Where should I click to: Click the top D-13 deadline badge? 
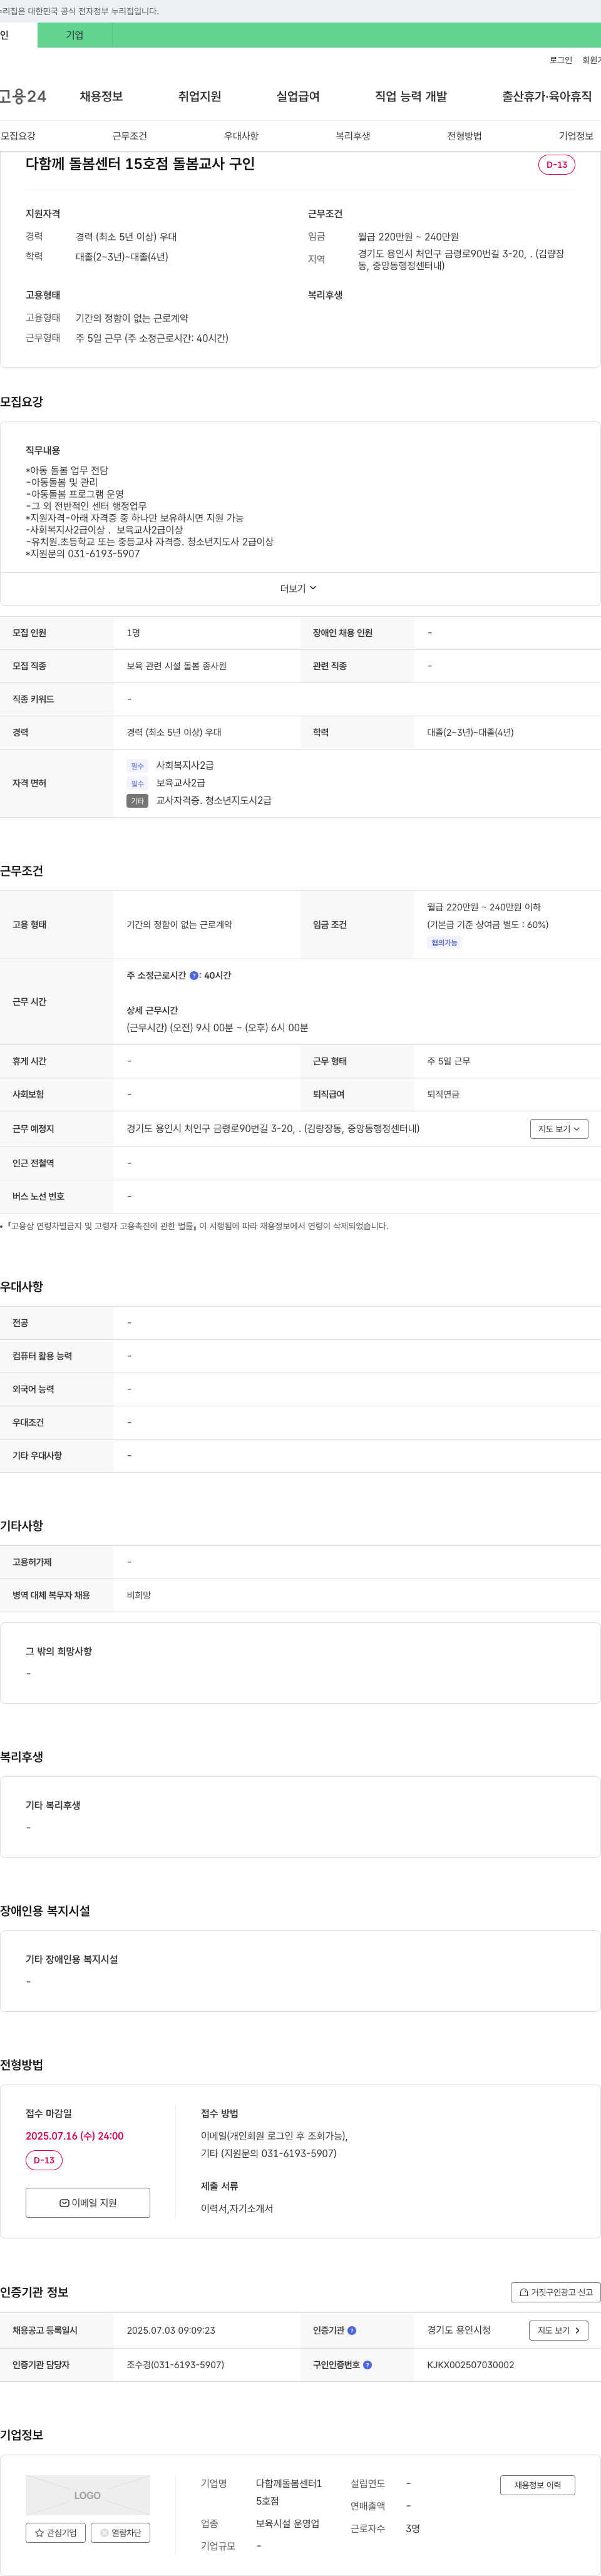(556, 164)
